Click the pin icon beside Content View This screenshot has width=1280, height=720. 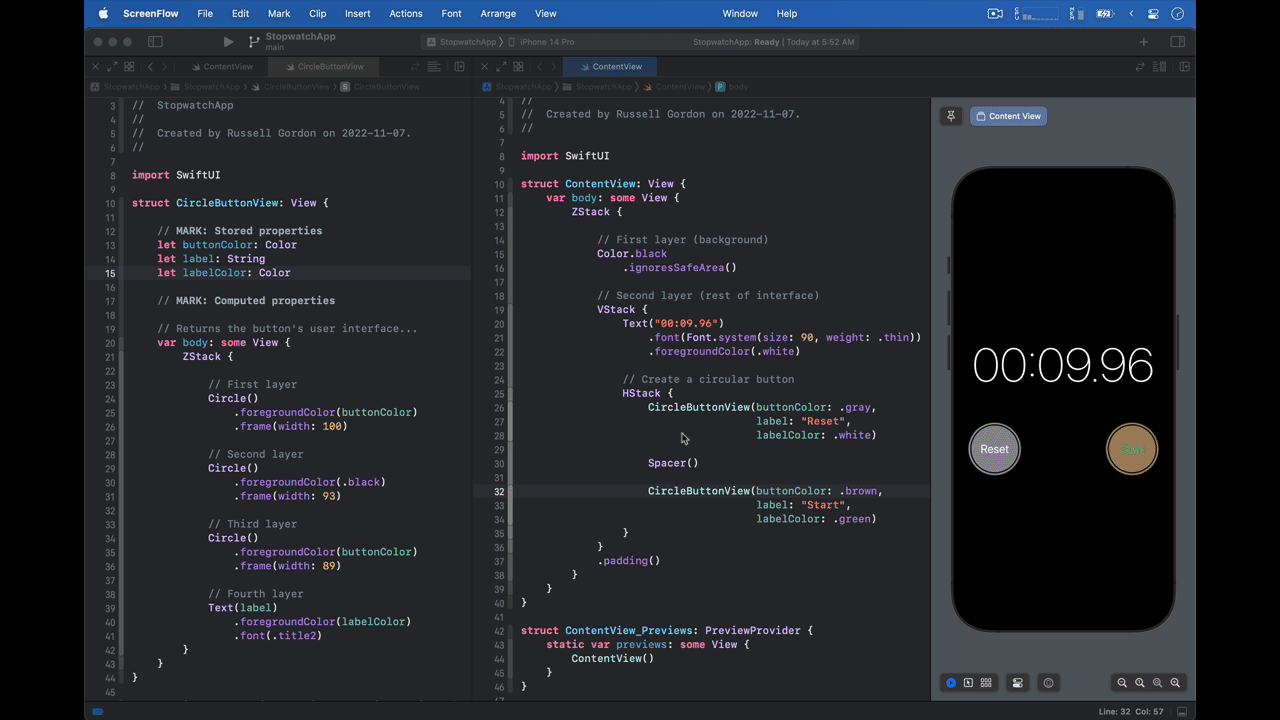[x=951, y=116]
